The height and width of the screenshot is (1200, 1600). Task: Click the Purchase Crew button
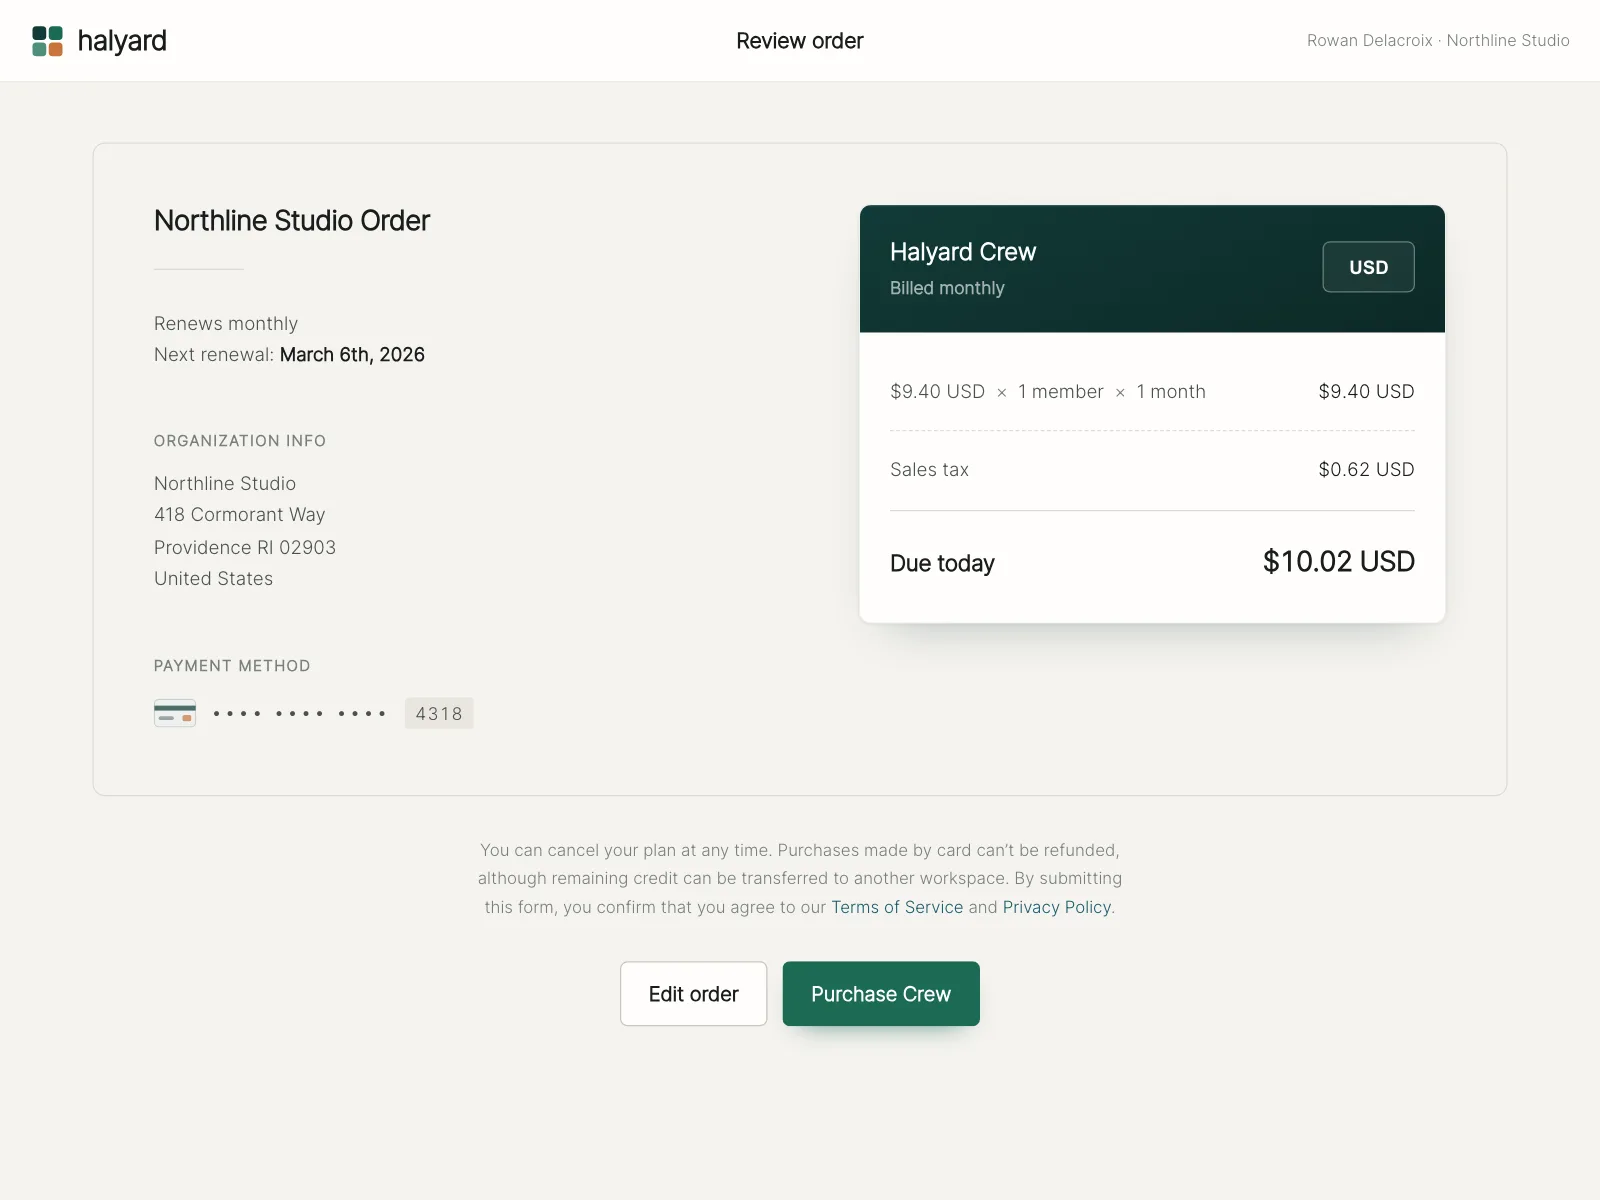881,994
